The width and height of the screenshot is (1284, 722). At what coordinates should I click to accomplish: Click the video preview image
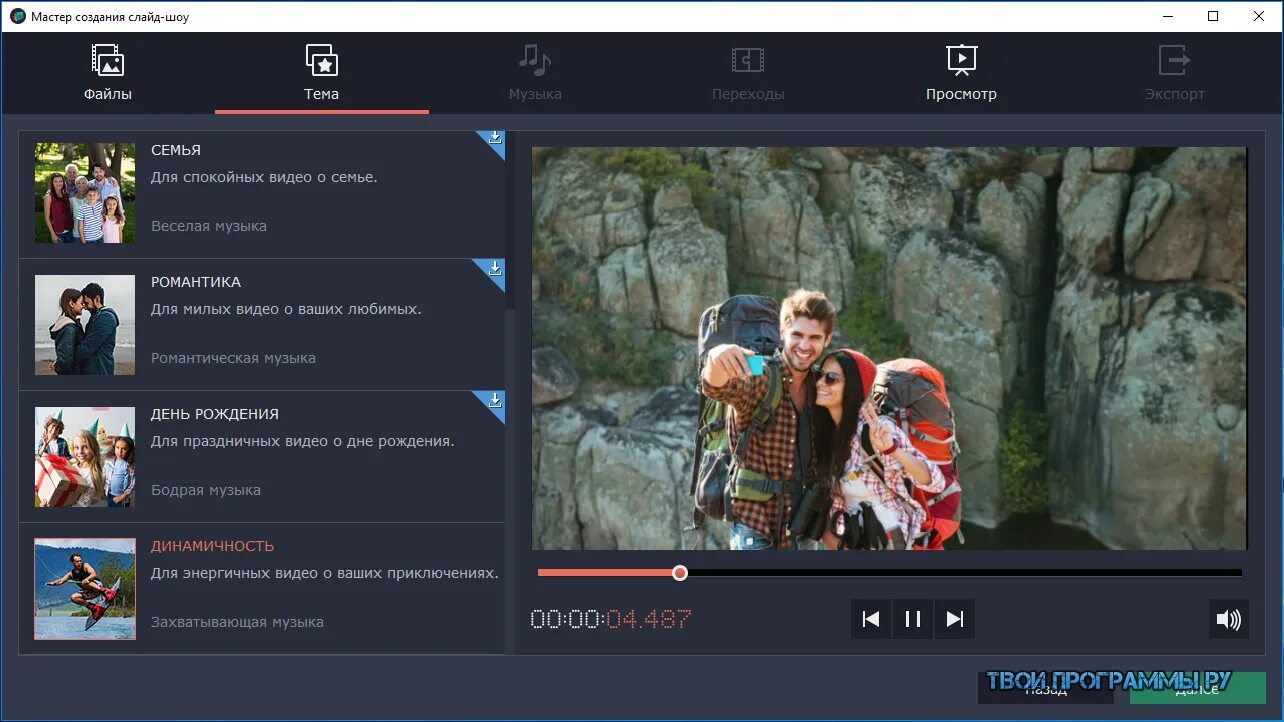coord(889,348)
